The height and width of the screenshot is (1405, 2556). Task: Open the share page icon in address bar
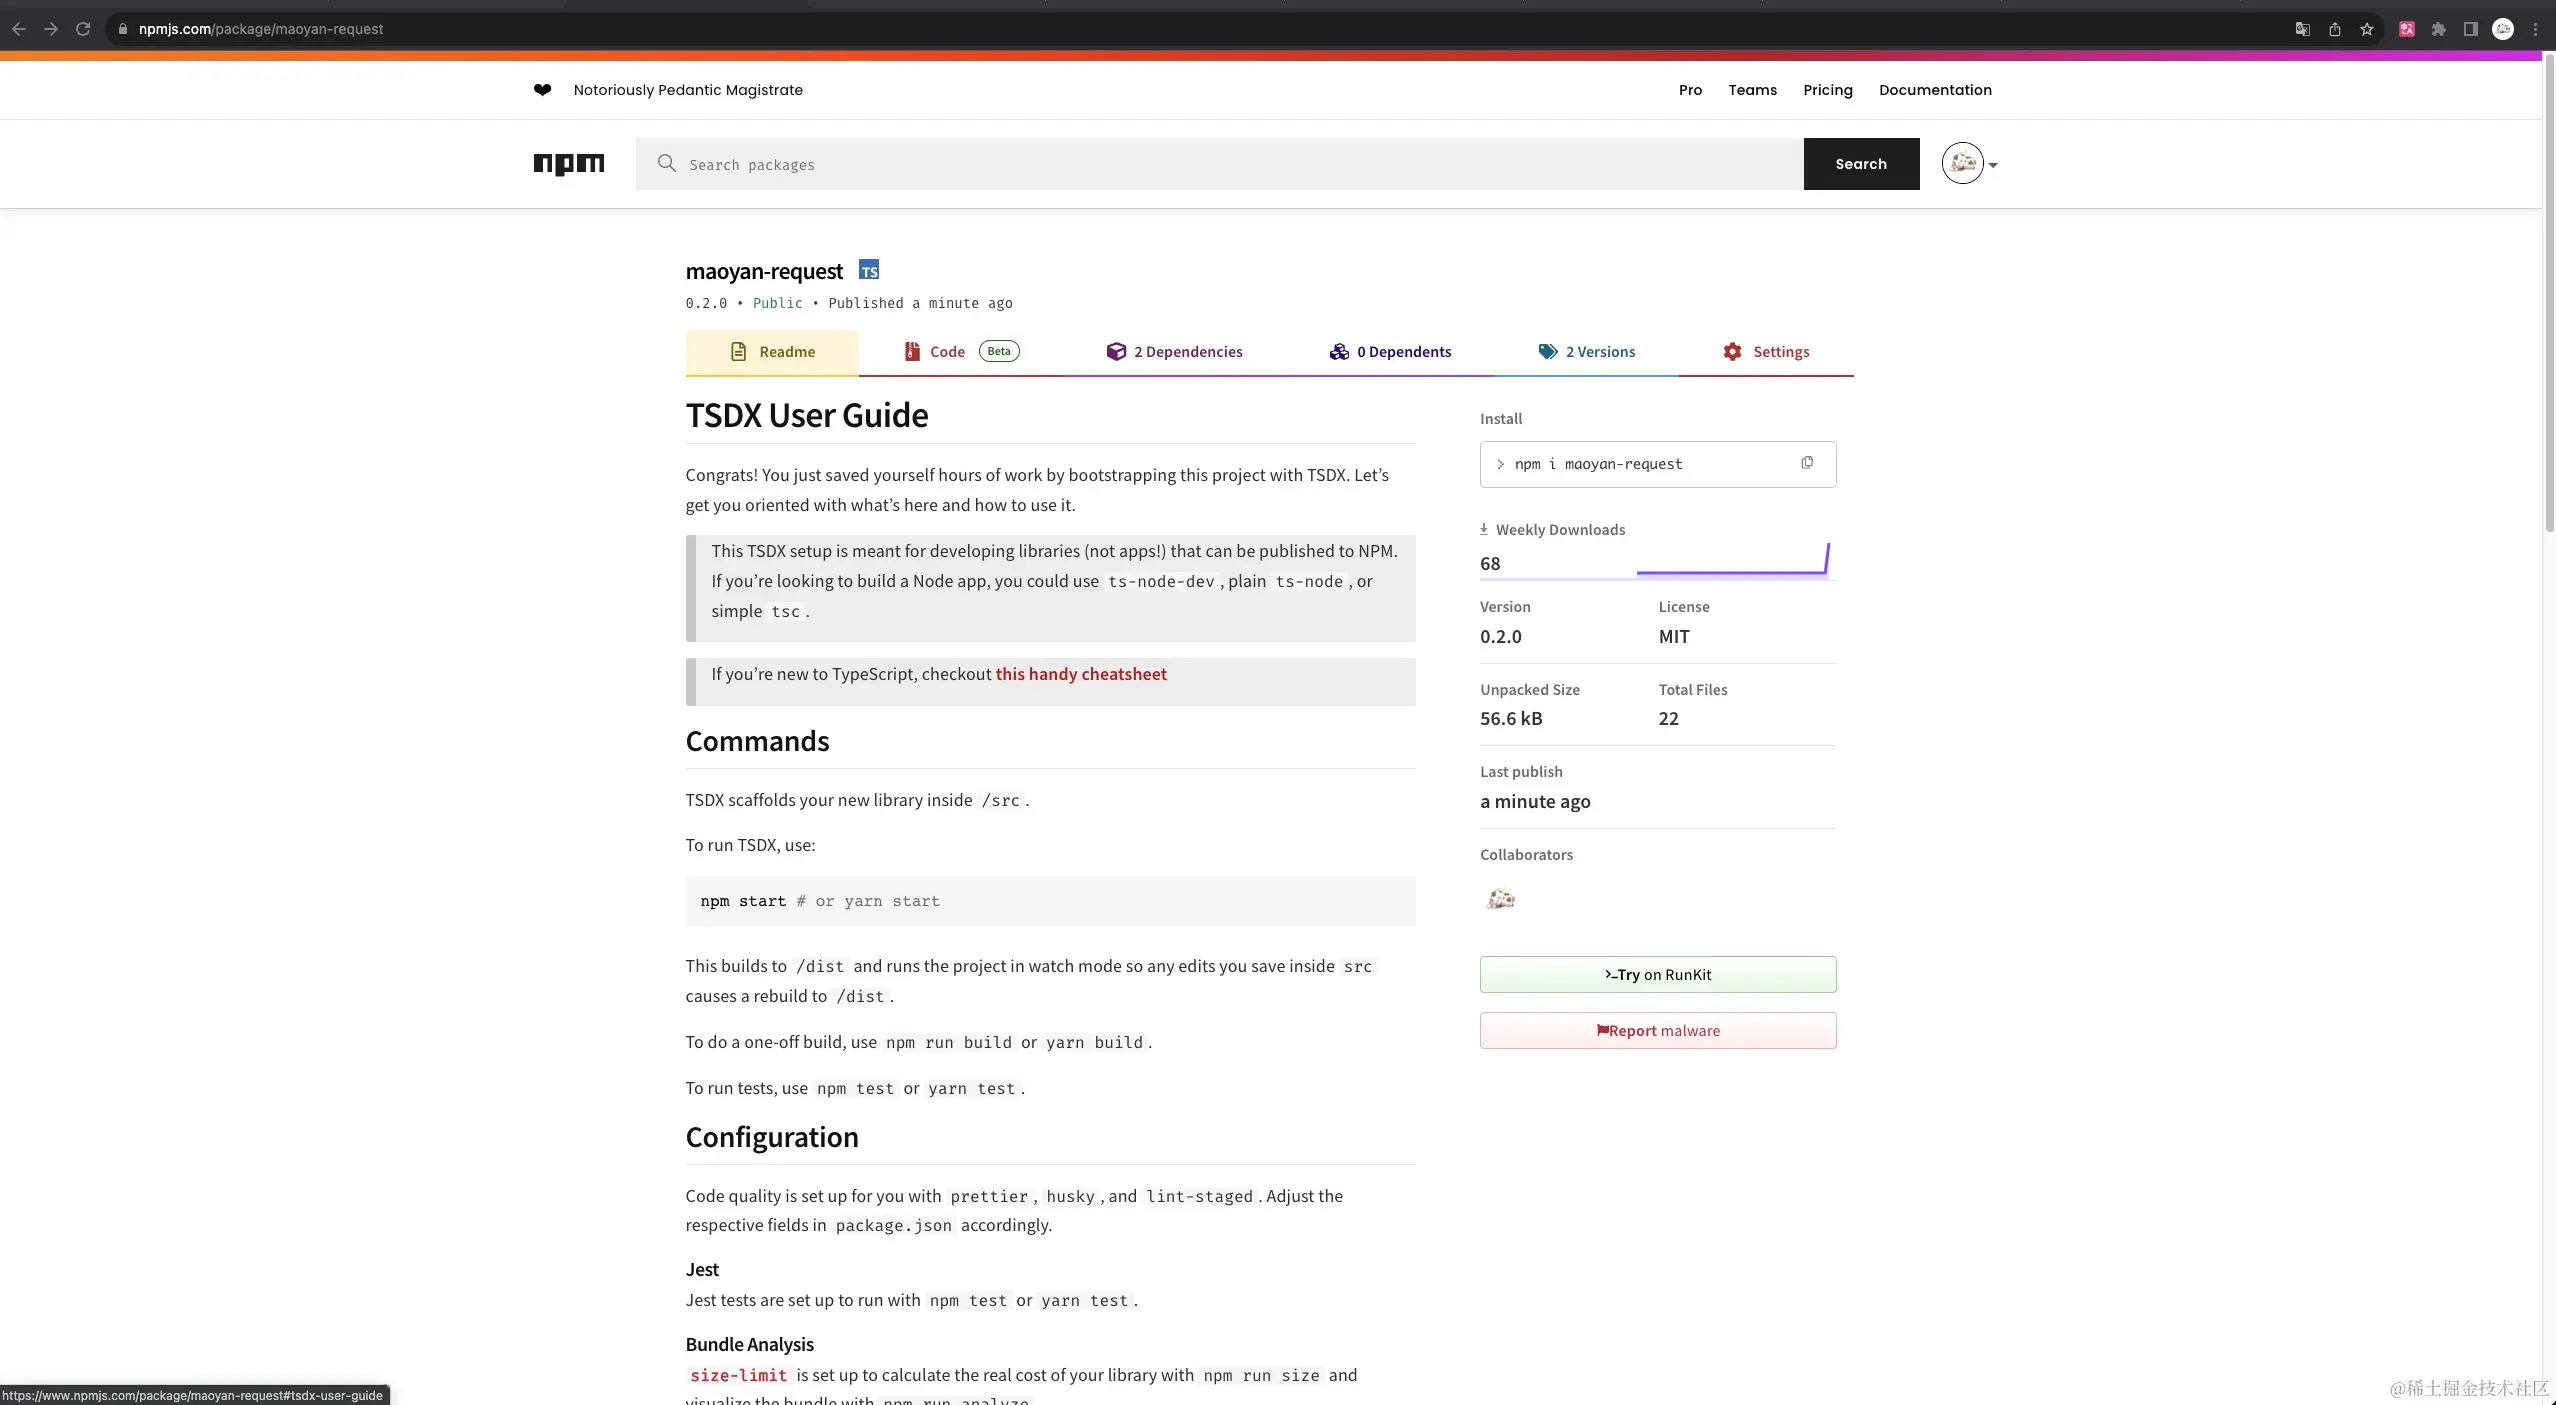(x=2334, y=29)
